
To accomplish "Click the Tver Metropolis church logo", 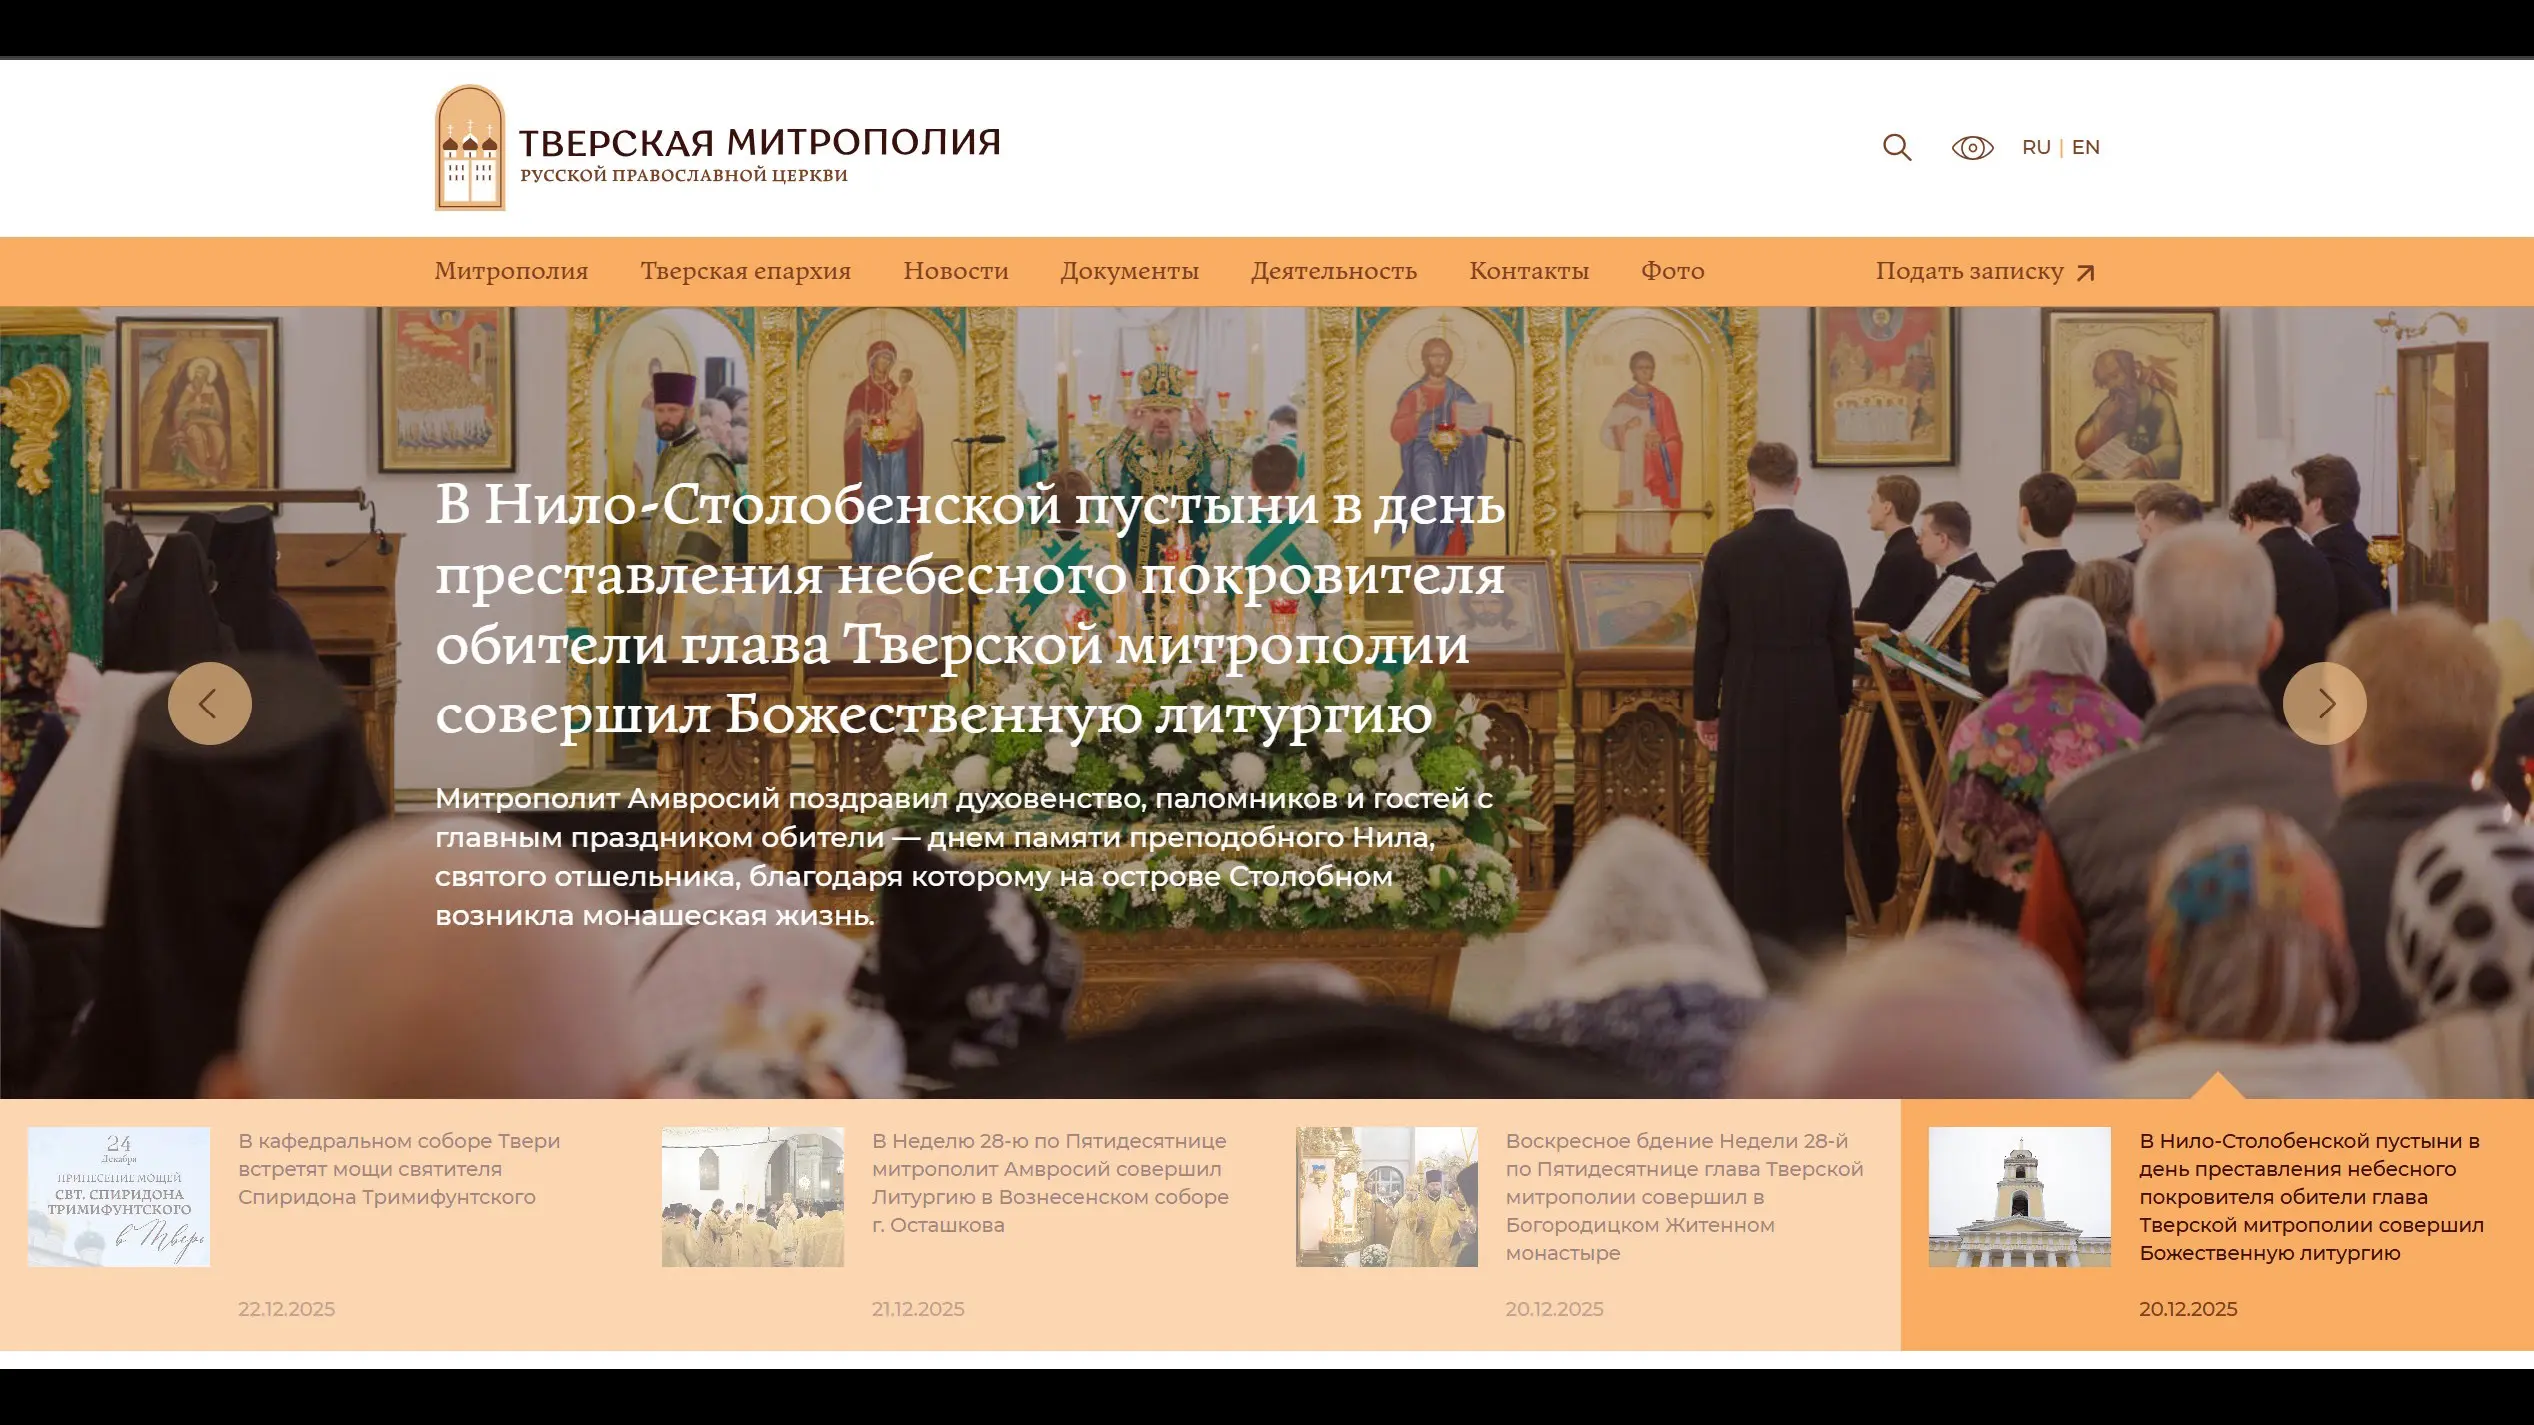I will [x=470, y=148].
